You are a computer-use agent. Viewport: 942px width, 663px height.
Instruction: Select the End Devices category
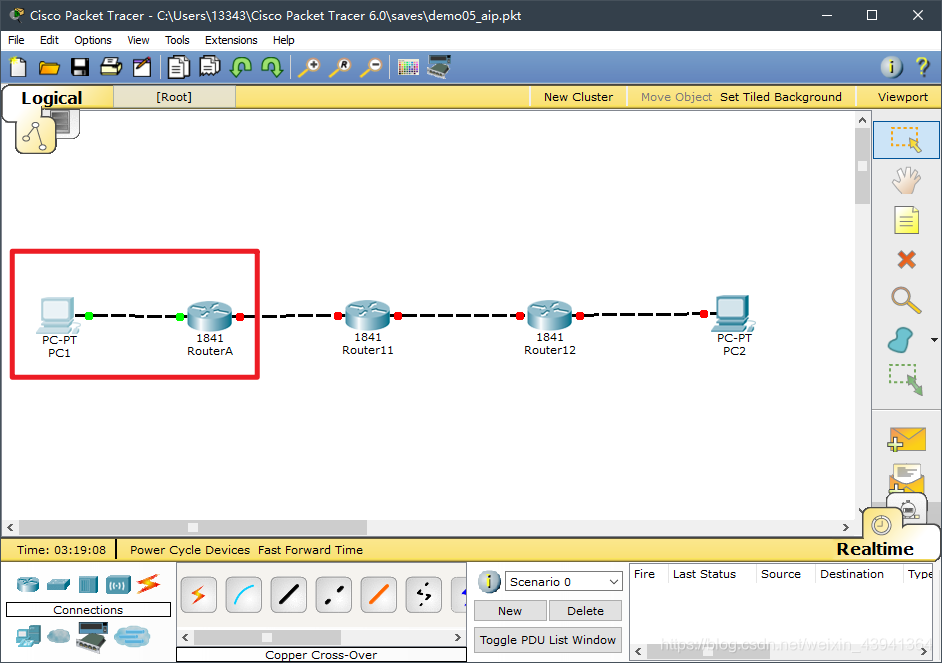[x=28, y=637]
